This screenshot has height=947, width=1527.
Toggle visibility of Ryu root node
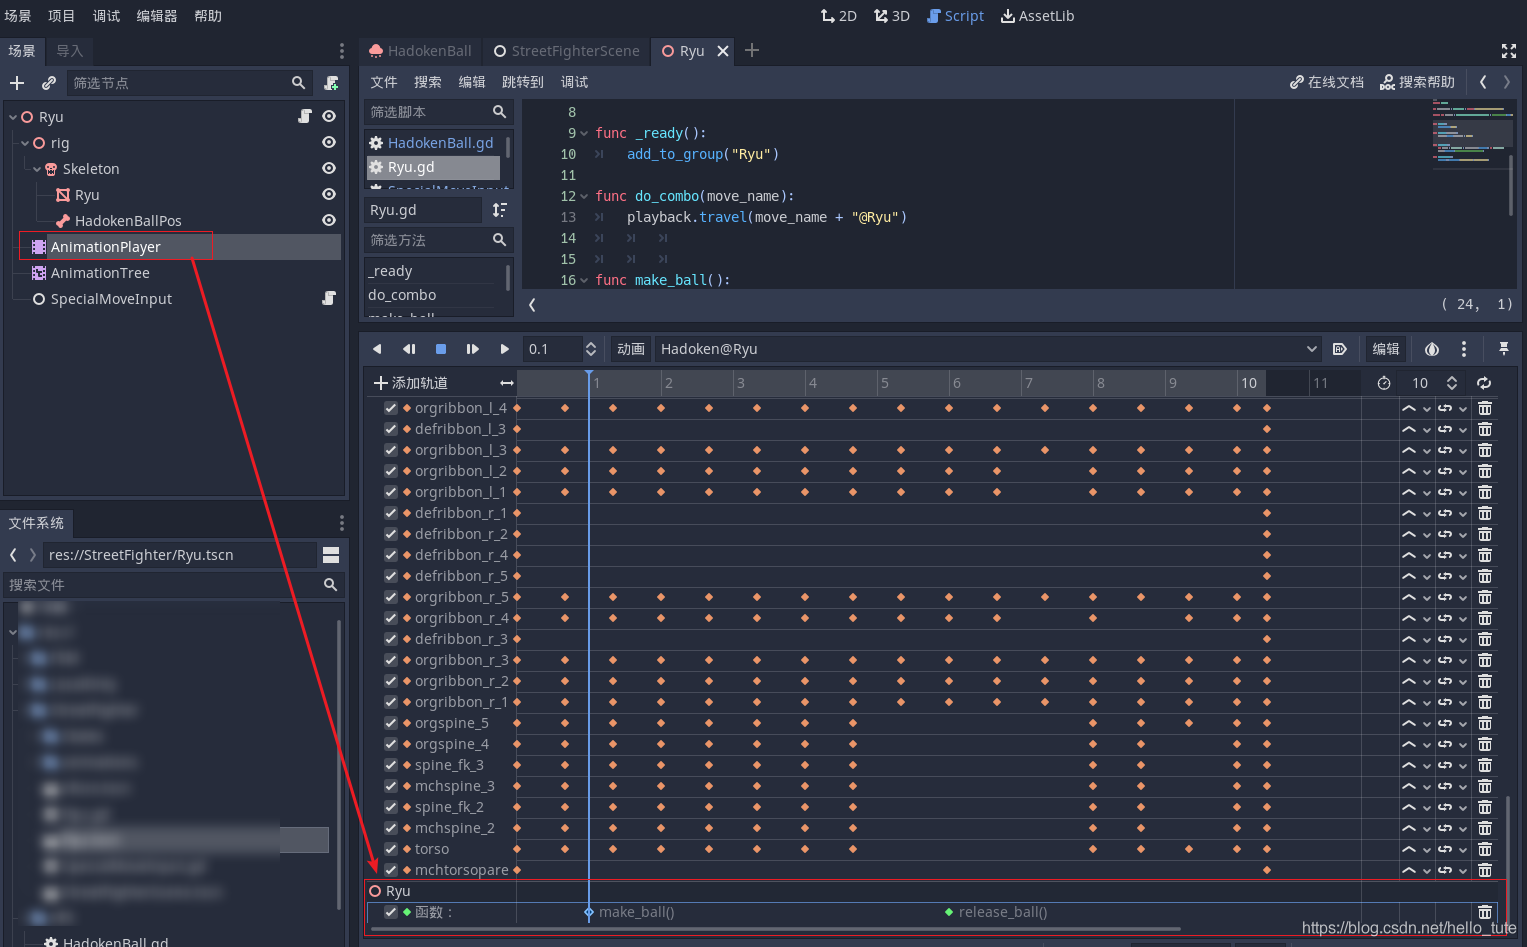point(329,116)
